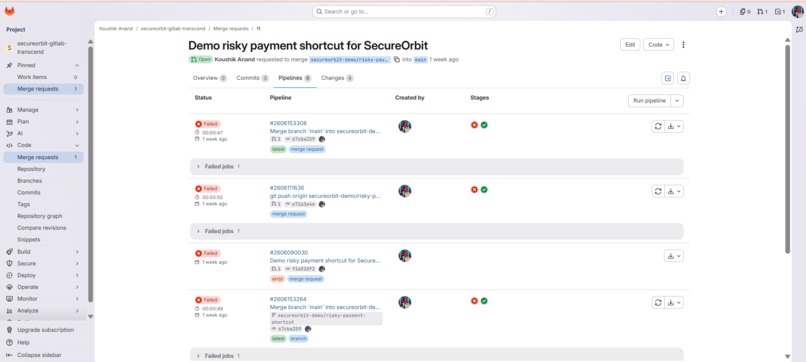Open the GitLab home logo
The width and height of the screenshot is (806, 362).
[x=9, y=11]
